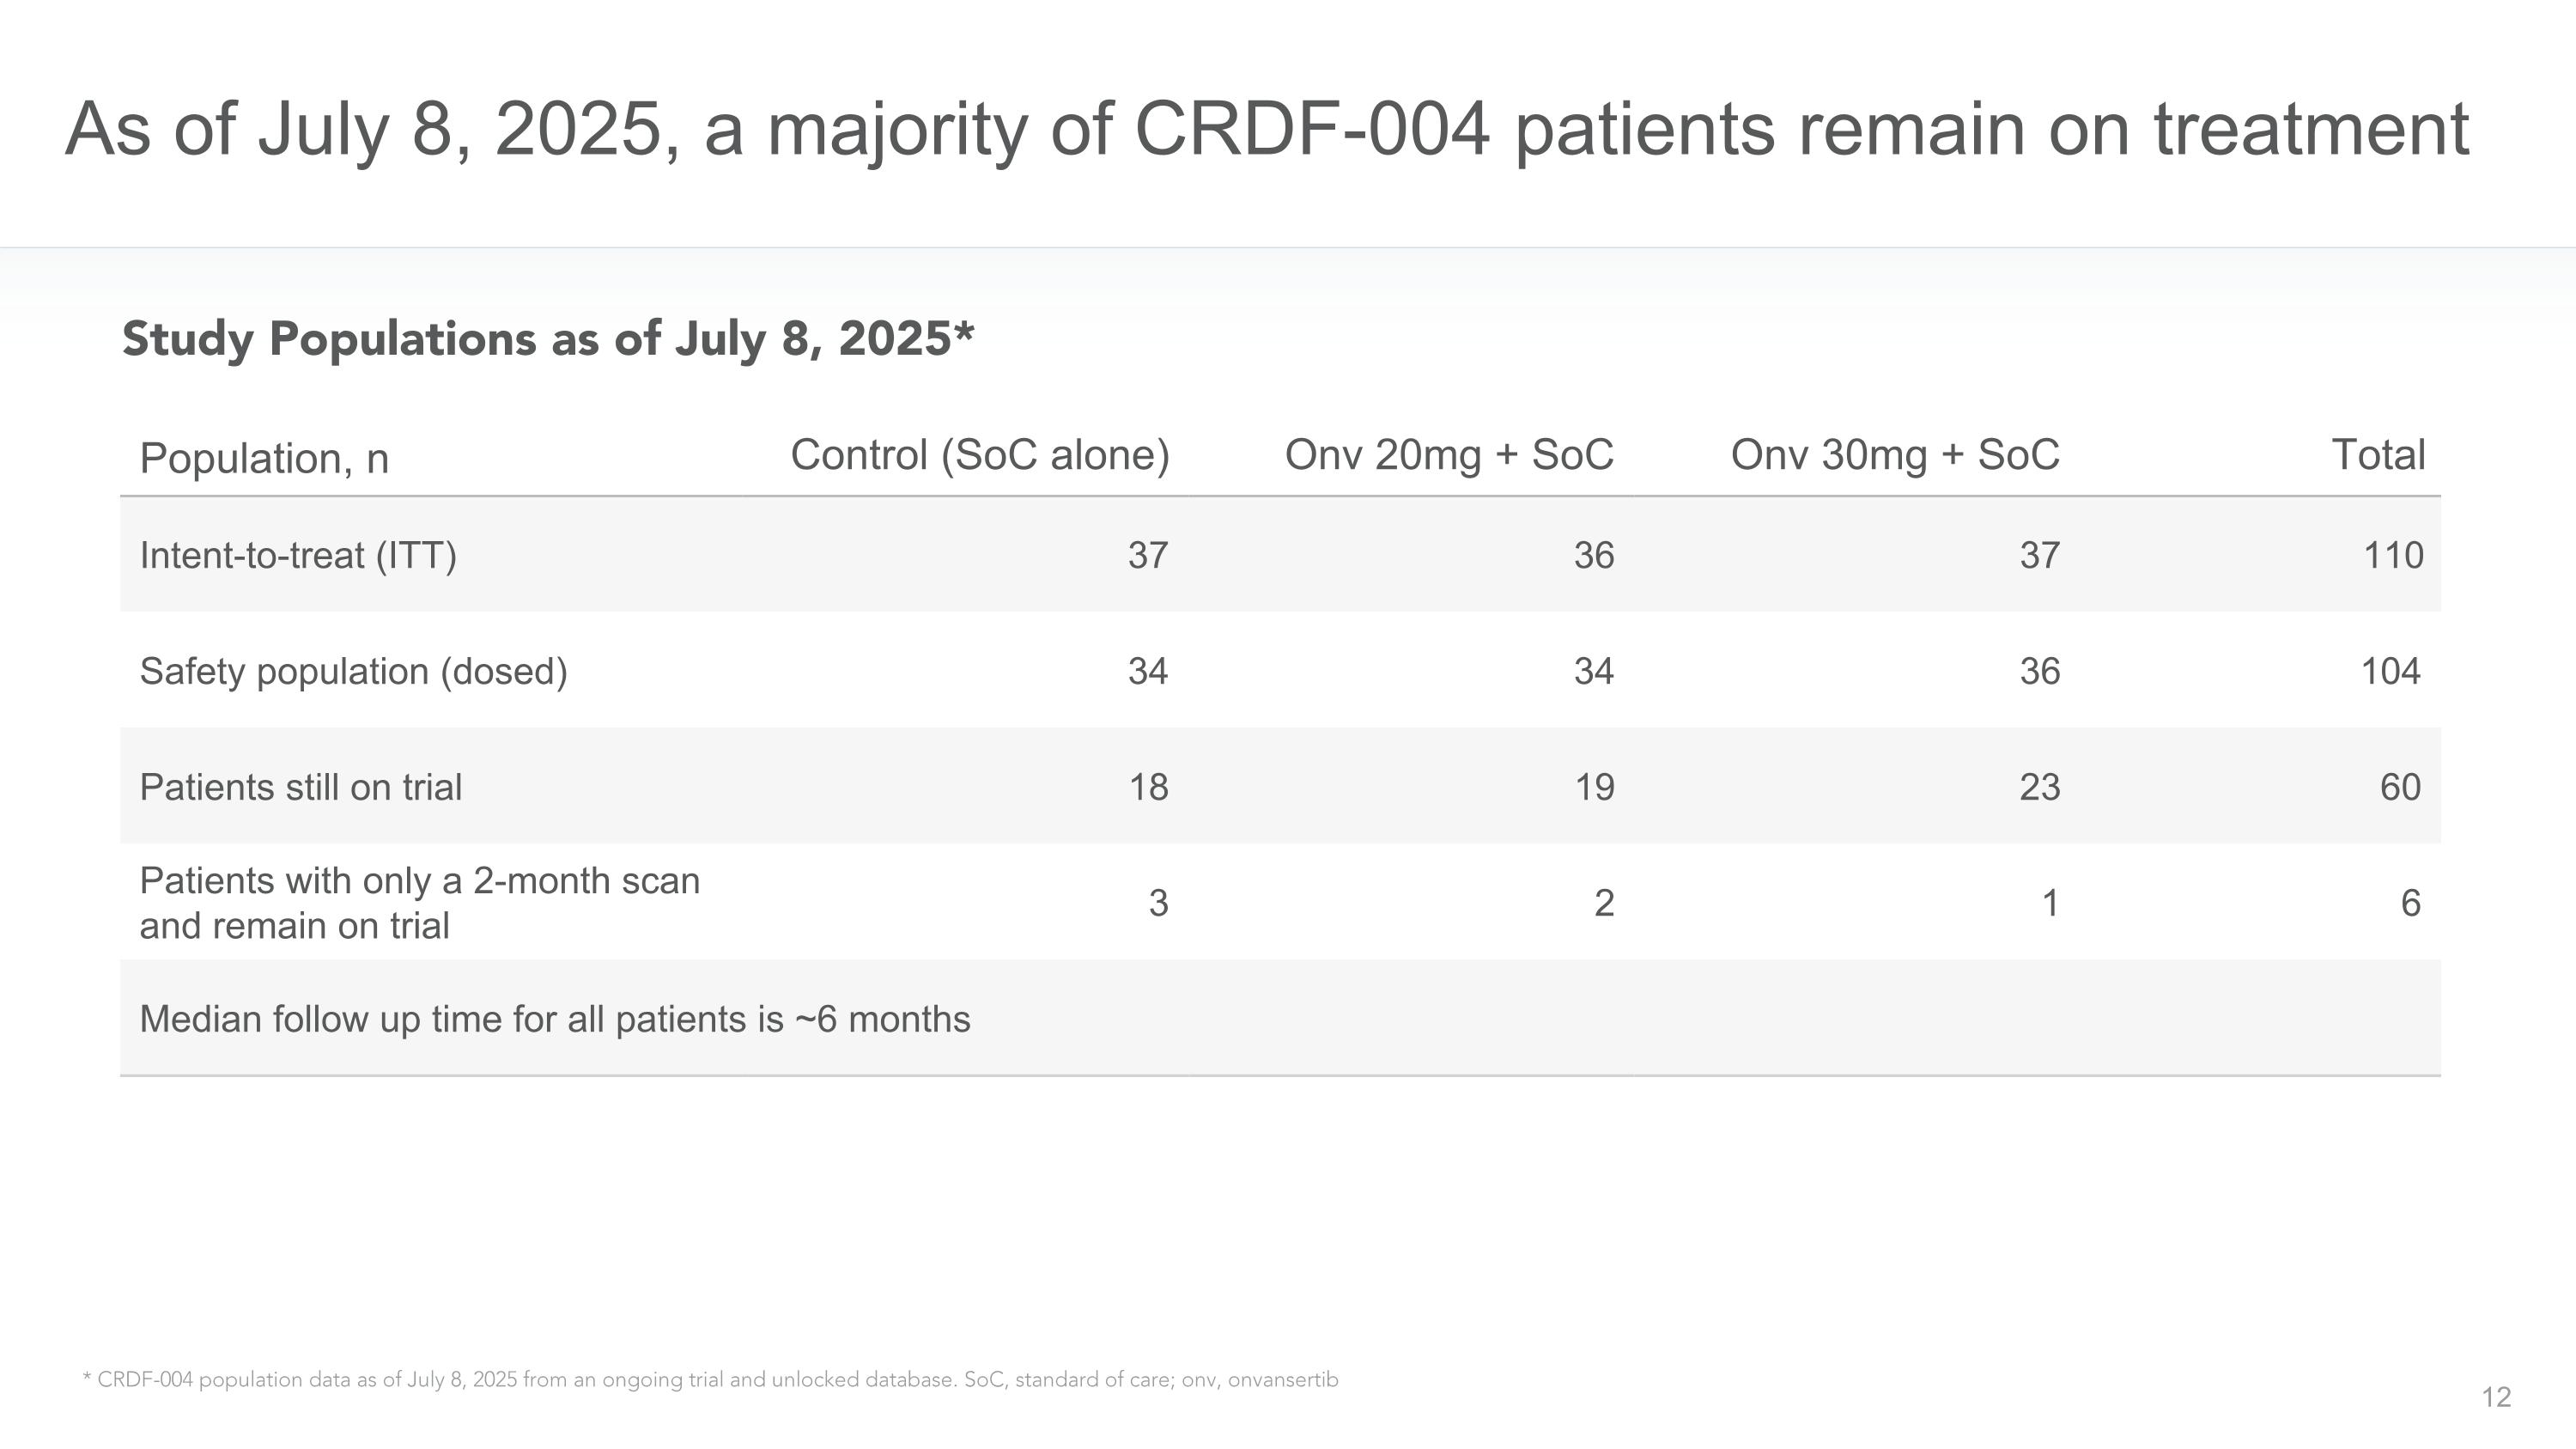Click the 'Onv 30mg + SoC' column header
Screen dimensions: 2576x1449
pos(1894,455)
